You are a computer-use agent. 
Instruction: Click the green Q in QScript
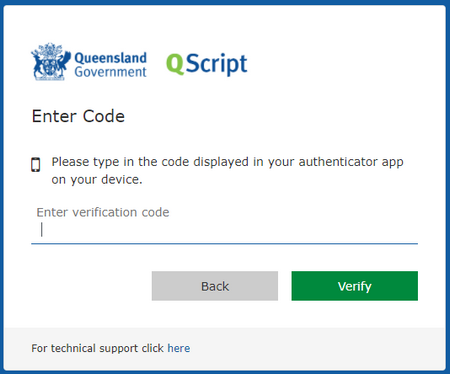tap(175, 64)
